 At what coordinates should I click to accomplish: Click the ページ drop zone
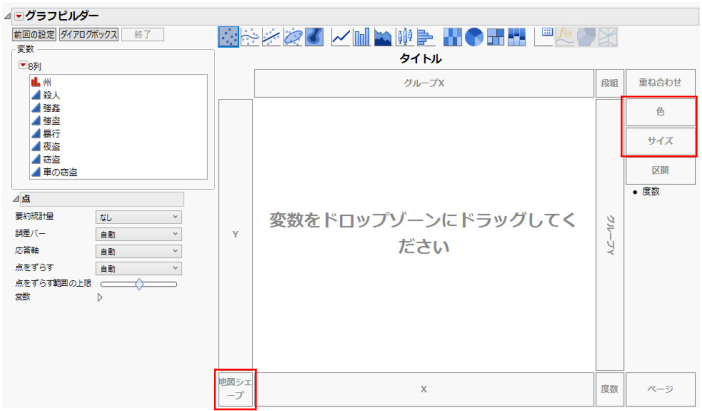click(x=660, y=389)
